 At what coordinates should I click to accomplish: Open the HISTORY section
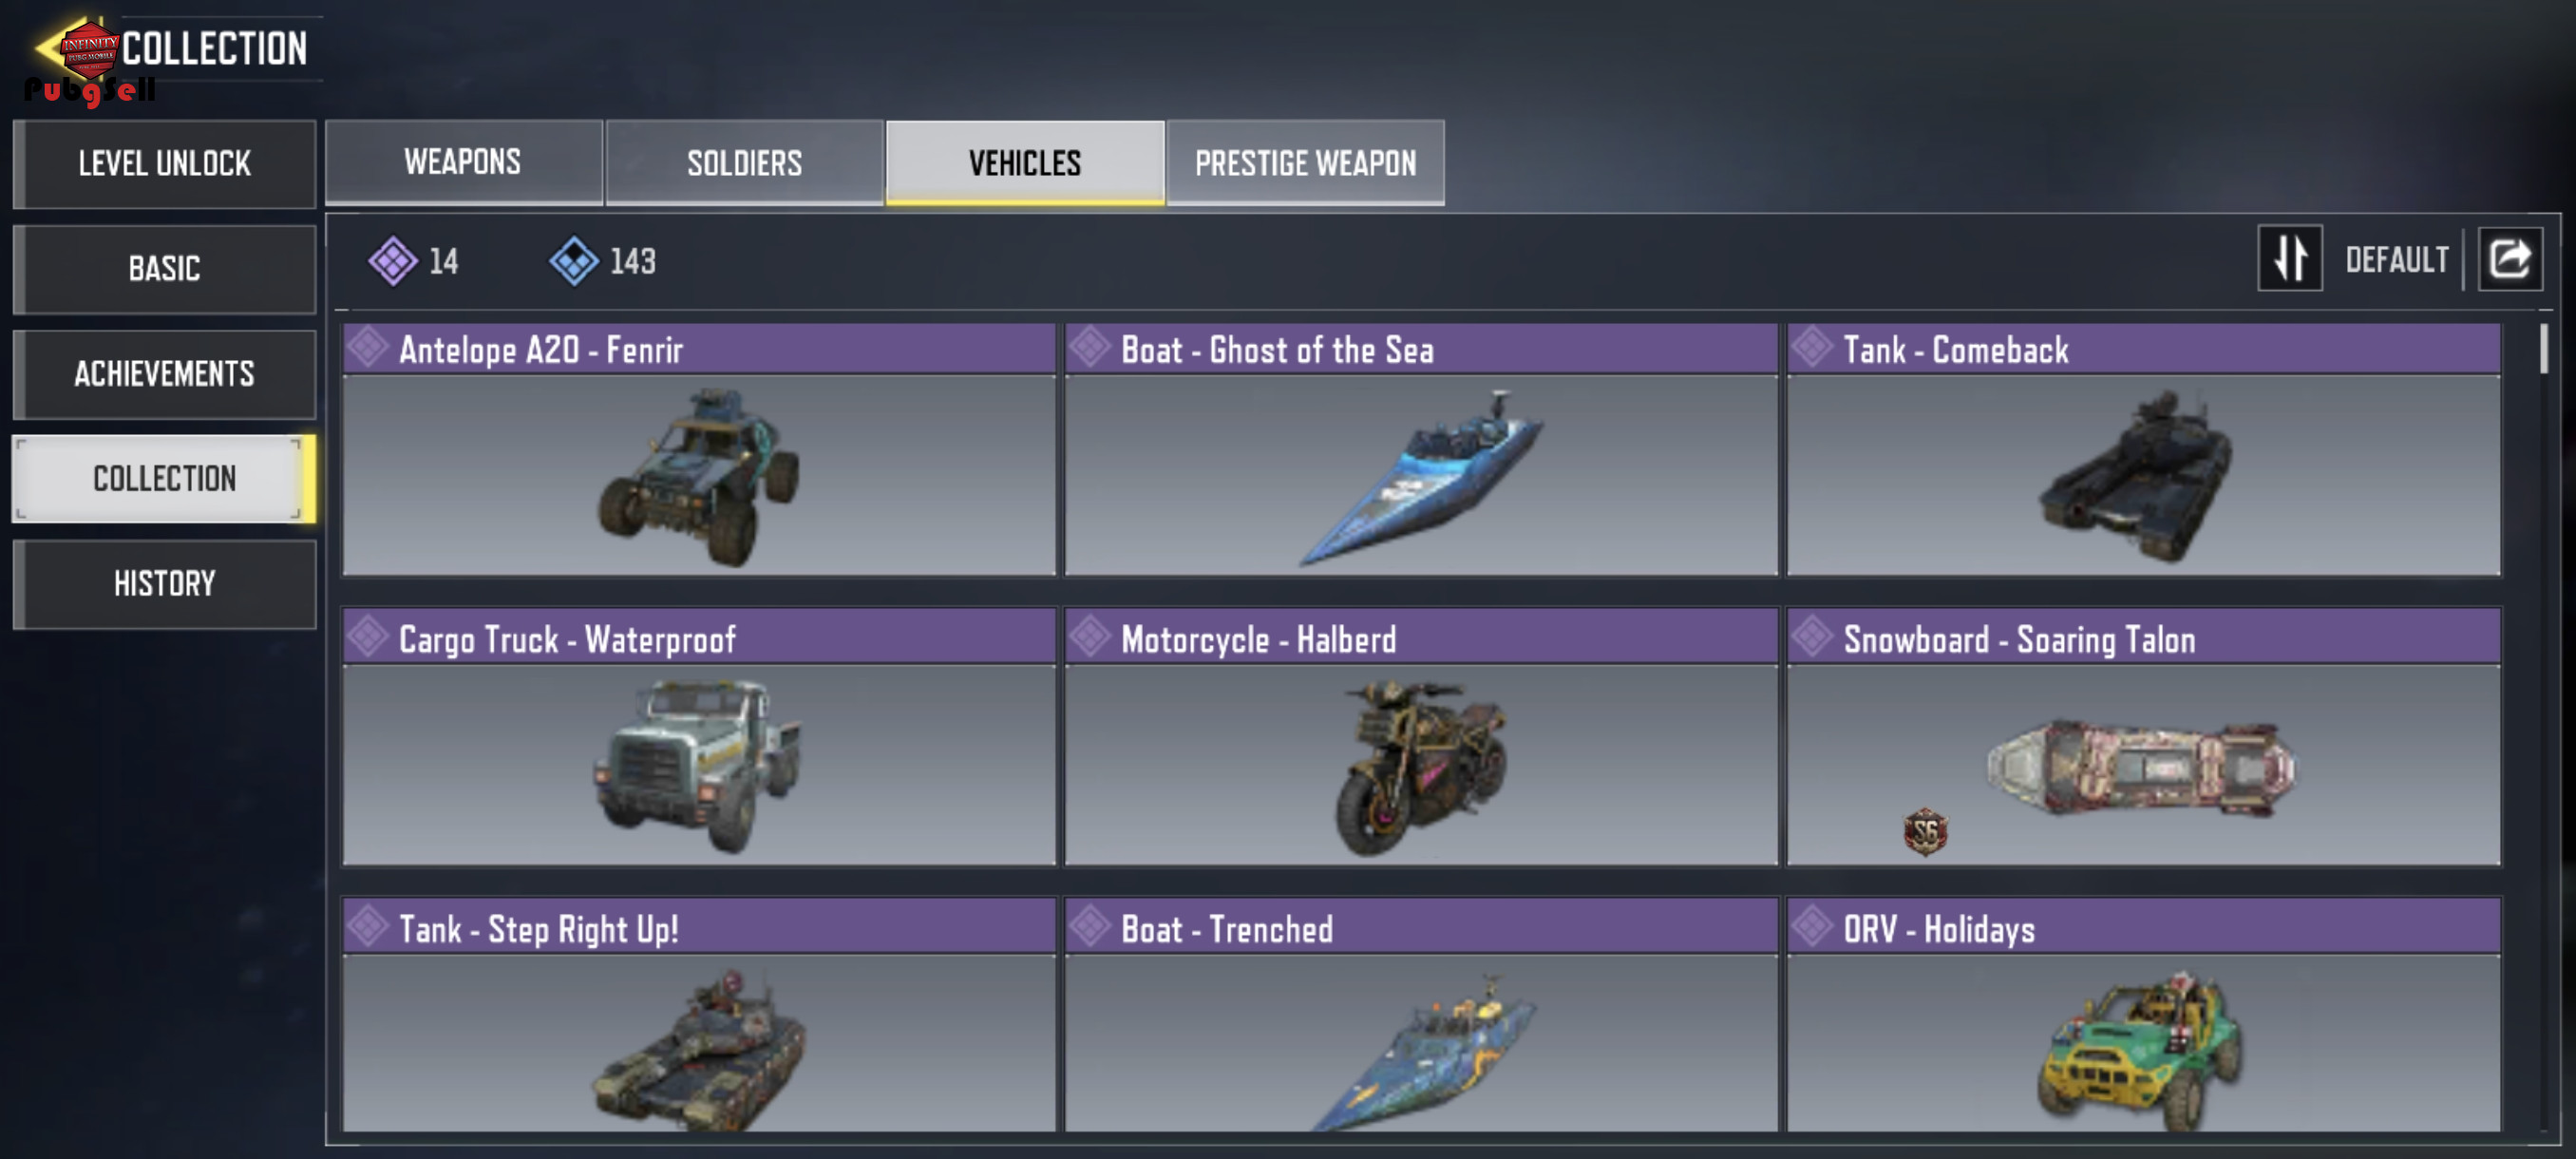click(164, 584)
